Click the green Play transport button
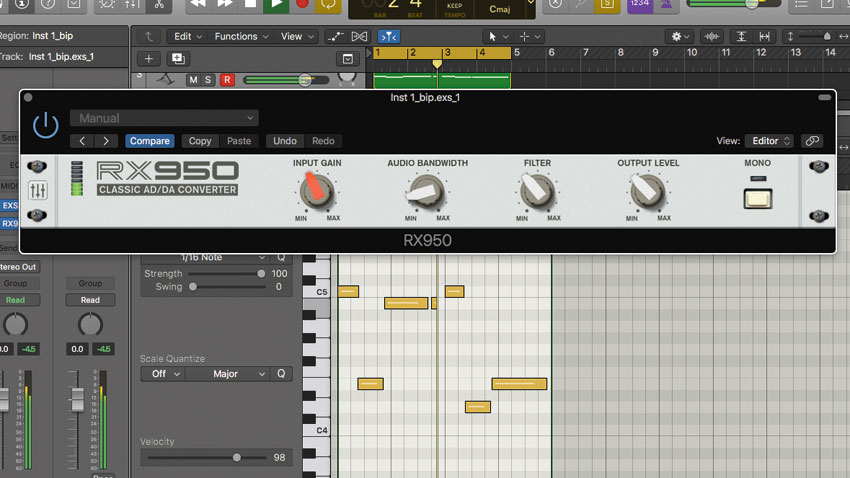 [276, 4]
